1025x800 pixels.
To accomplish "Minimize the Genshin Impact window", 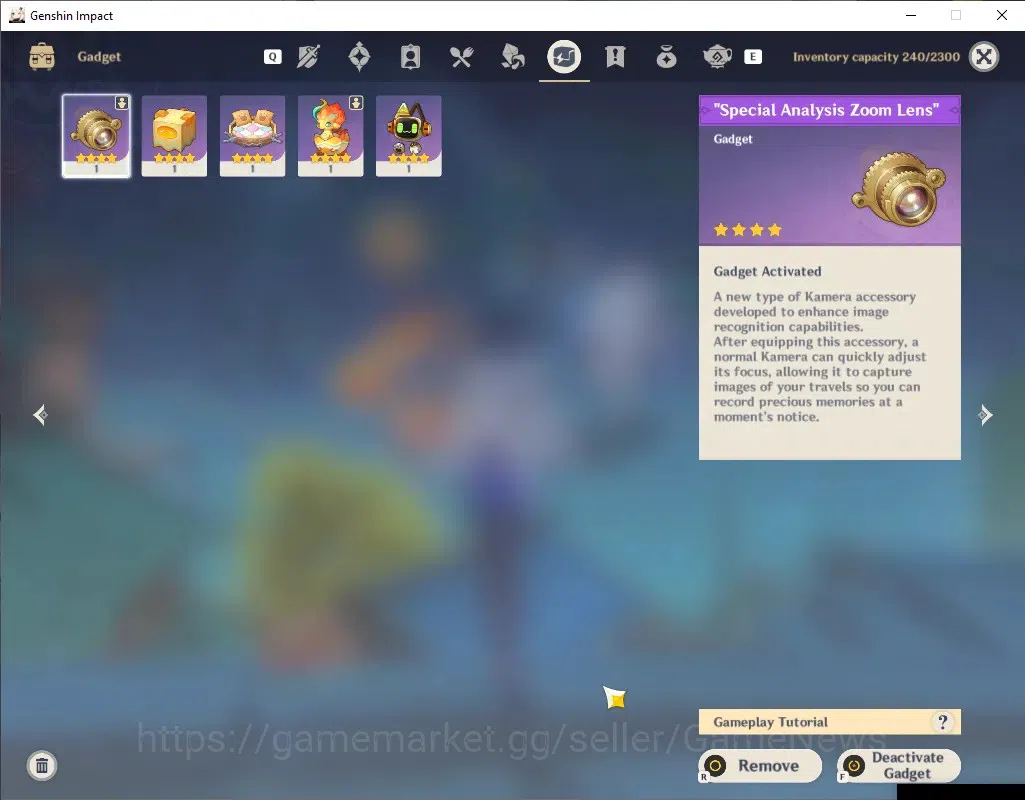I will tap(911, 15).
